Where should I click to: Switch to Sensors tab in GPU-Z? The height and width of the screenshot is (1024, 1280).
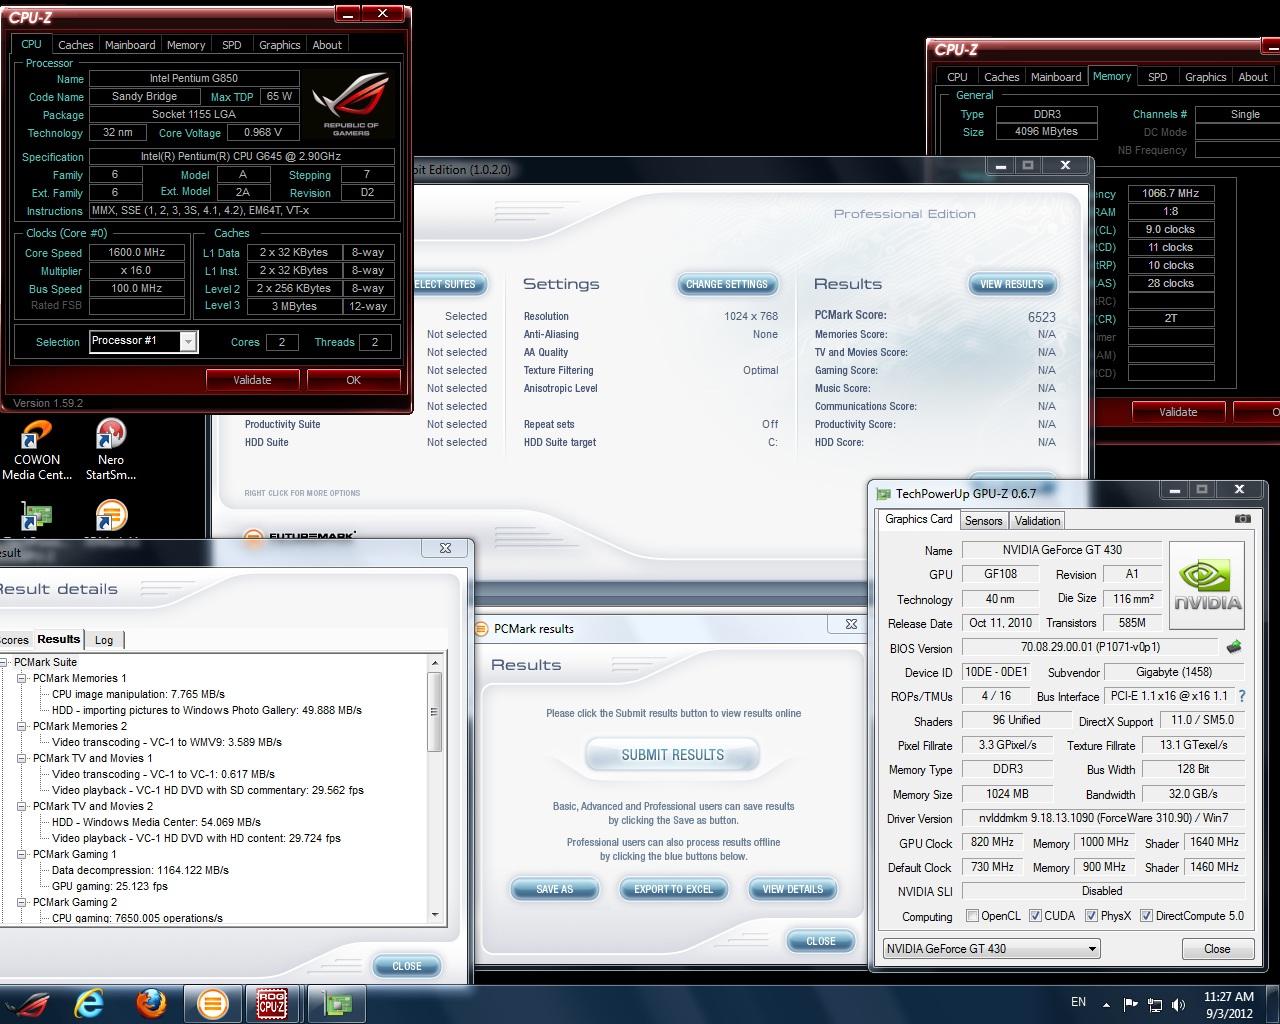[983, 521]
